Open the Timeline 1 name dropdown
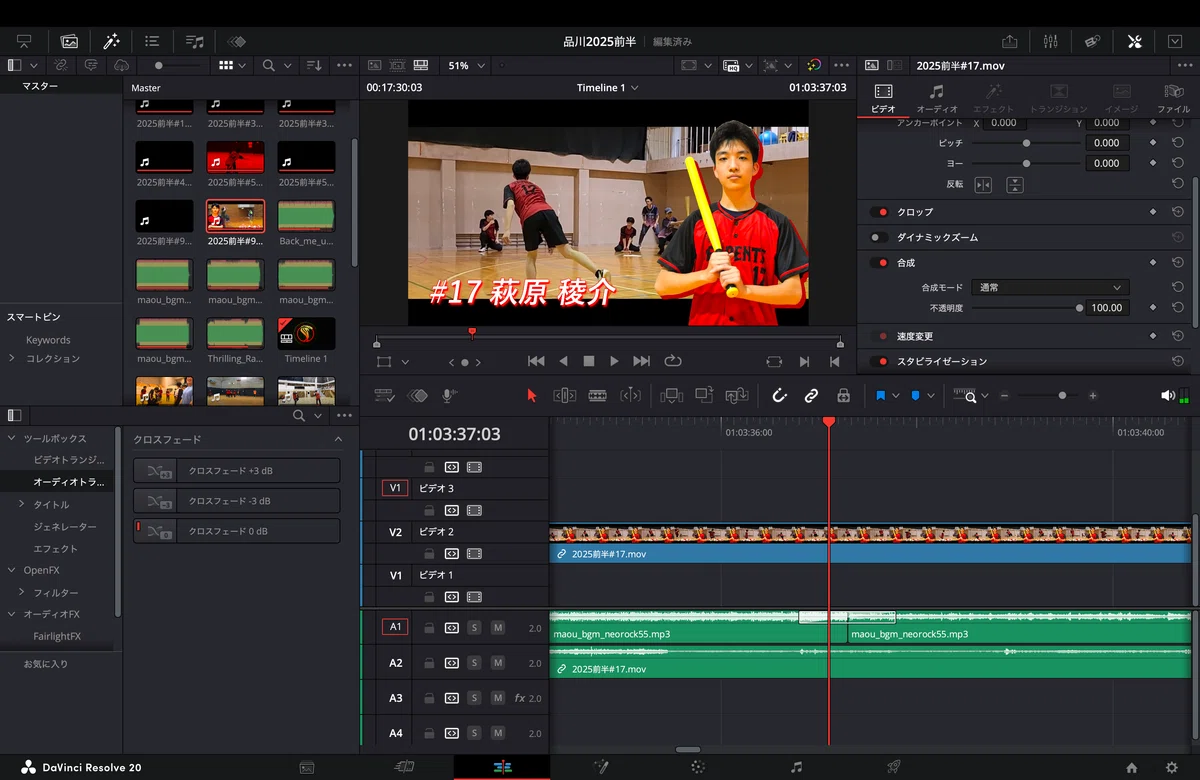 coord(607,87)
